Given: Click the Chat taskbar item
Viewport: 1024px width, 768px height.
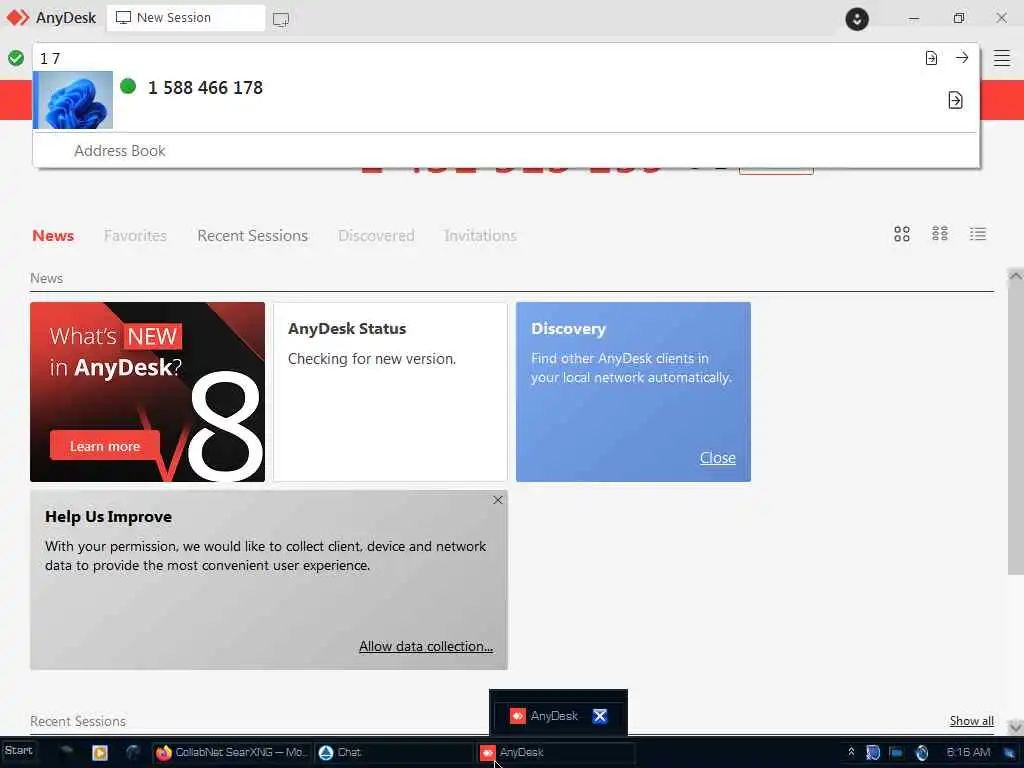Looking at the screenshot, I should pyautogui.click(x=393, y=752).
